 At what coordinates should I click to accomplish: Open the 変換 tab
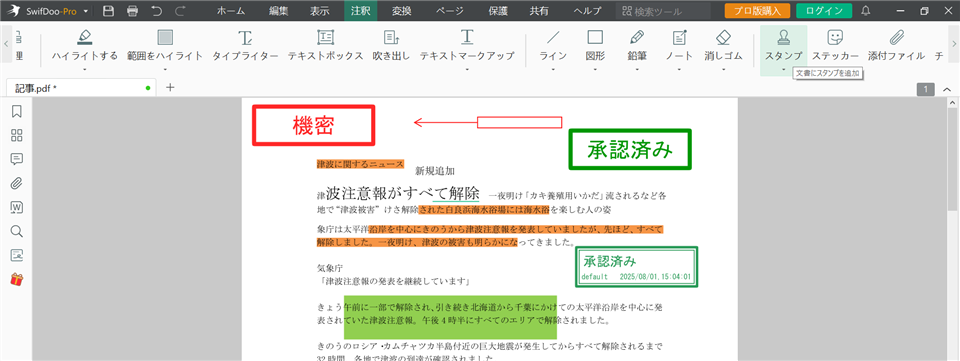coord(402,11)
